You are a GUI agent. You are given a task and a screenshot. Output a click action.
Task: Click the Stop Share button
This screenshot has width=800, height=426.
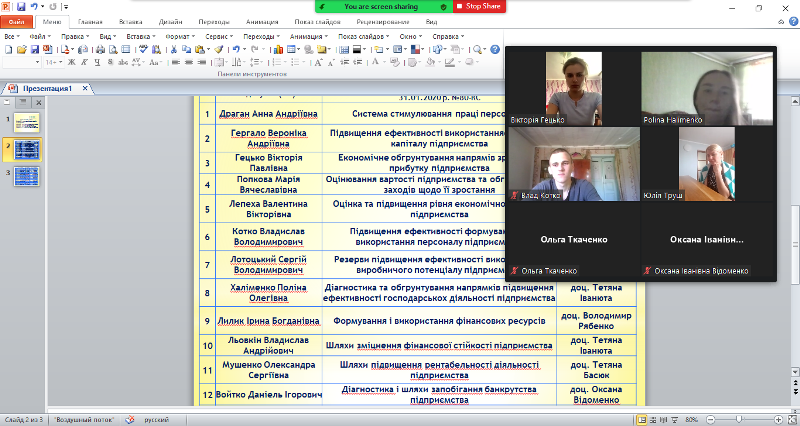[480, 6]
